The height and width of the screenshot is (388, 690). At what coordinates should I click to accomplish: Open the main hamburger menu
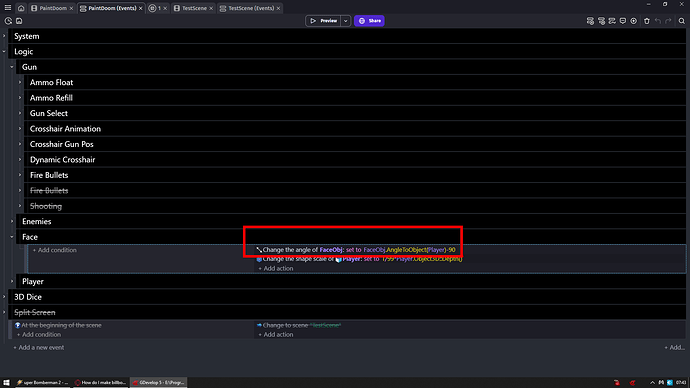click(x=7, y=8)
